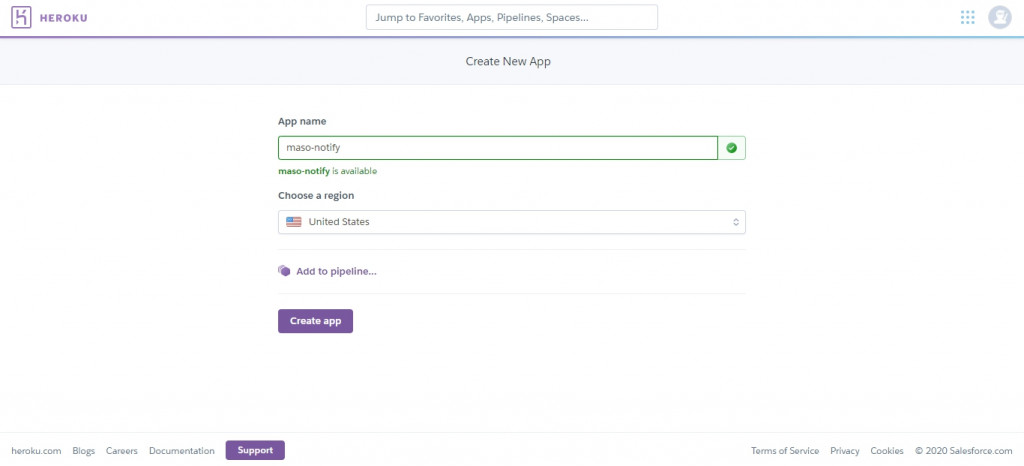The image size is (1024, 466).
Task: Click the Create app button
Action: [315, 321]
